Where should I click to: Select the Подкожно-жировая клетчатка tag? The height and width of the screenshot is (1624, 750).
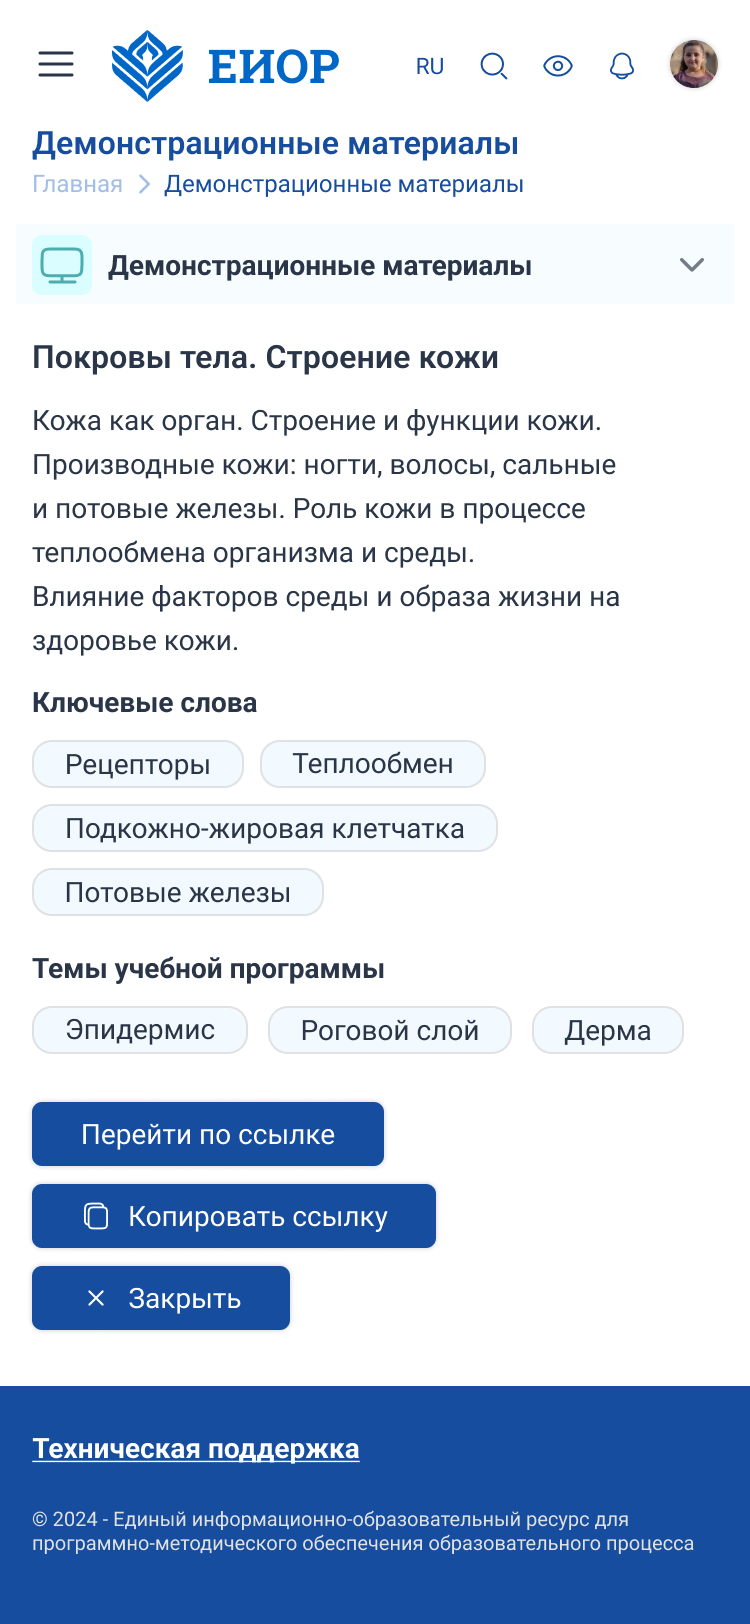point(265,828)
